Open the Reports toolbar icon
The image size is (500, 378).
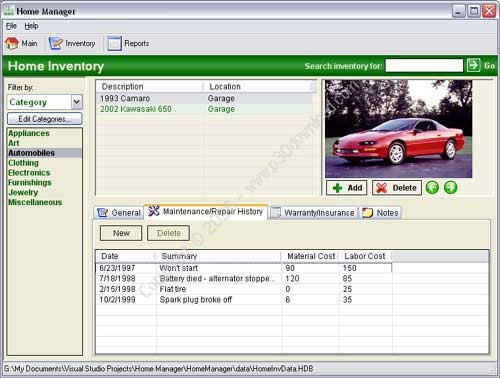click(114, 43)
